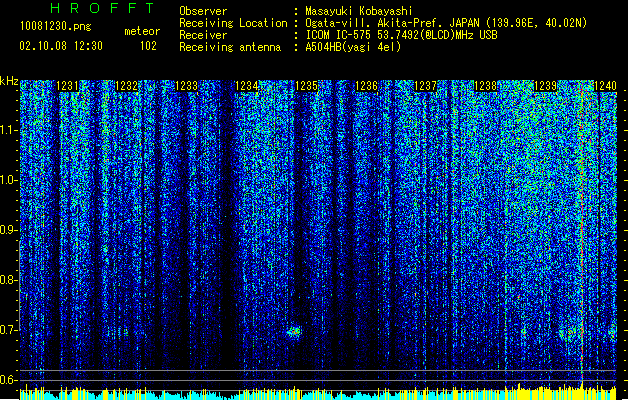Click the 1240 time marker
Screen dimensions: 629x400
click(x=605, y=86)
